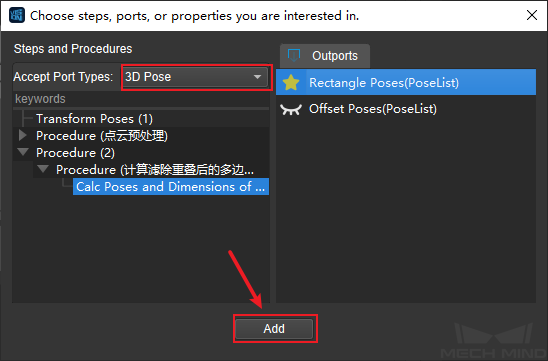Click the Add button
Screen dimensions: 548x361
274,328
